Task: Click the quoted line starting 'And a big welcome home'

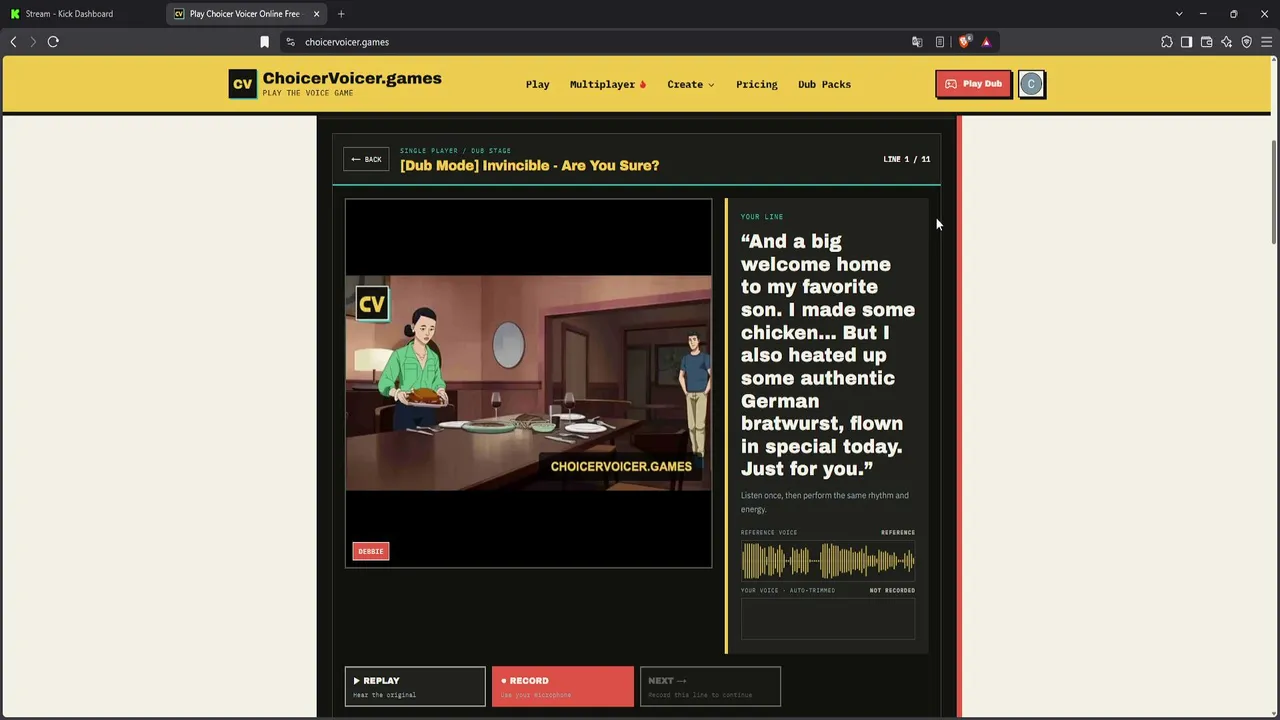Action: pyautogui.click(x=828, y=355)
